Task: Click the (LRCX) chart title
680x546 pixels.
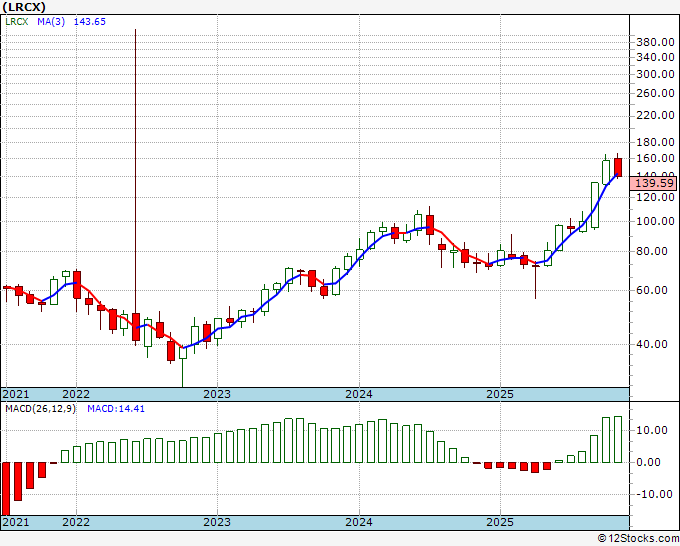Action: tap(23, 7)
